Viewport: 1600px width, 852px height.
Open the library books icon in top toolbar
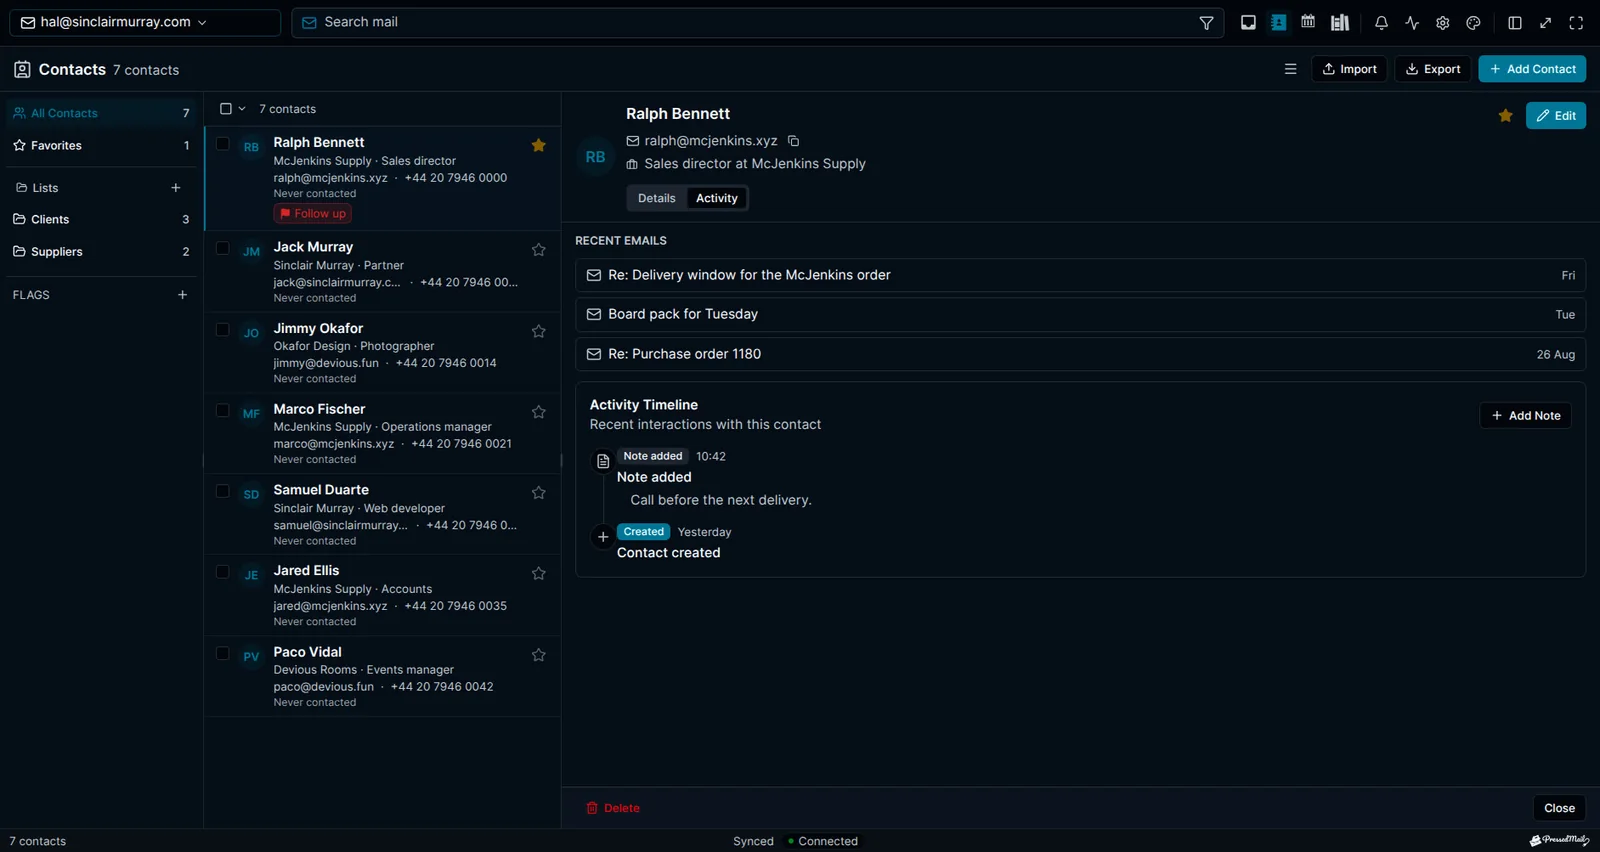[1340, 23]
